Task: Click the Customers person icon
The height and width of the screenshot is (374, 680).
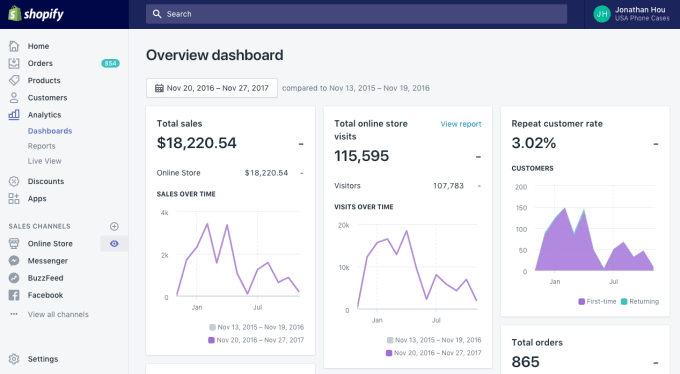Action: click(14, 98)
